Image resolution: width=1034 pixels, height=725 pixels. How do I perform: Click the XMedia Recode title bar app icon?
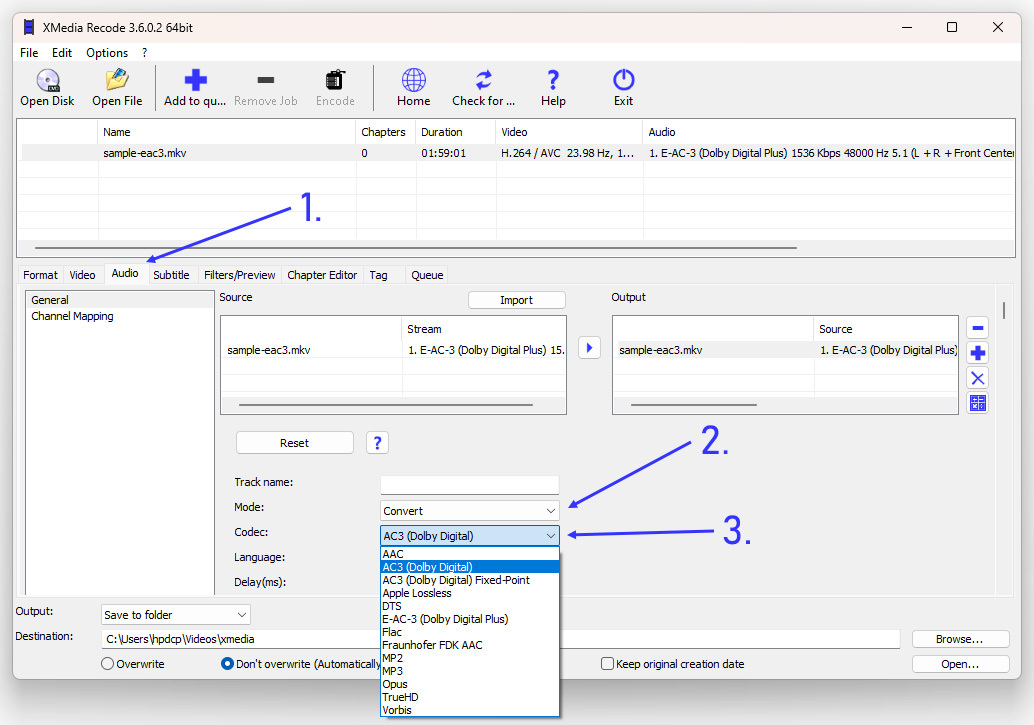coord(29,28)
